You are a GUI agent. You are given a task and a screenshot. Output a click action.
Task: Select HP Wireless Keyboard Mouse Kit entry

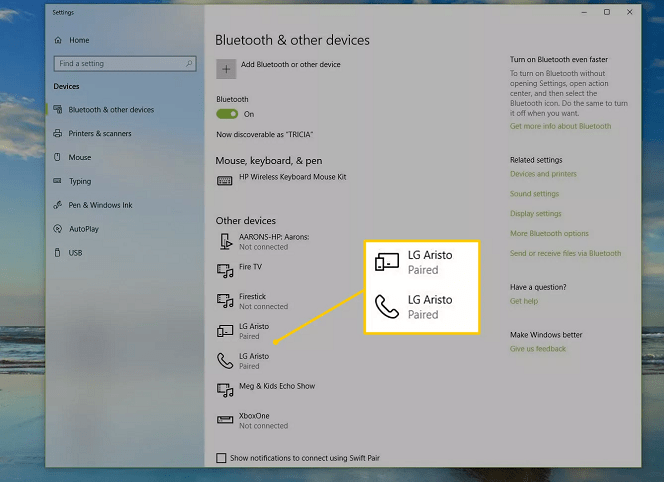293,177
